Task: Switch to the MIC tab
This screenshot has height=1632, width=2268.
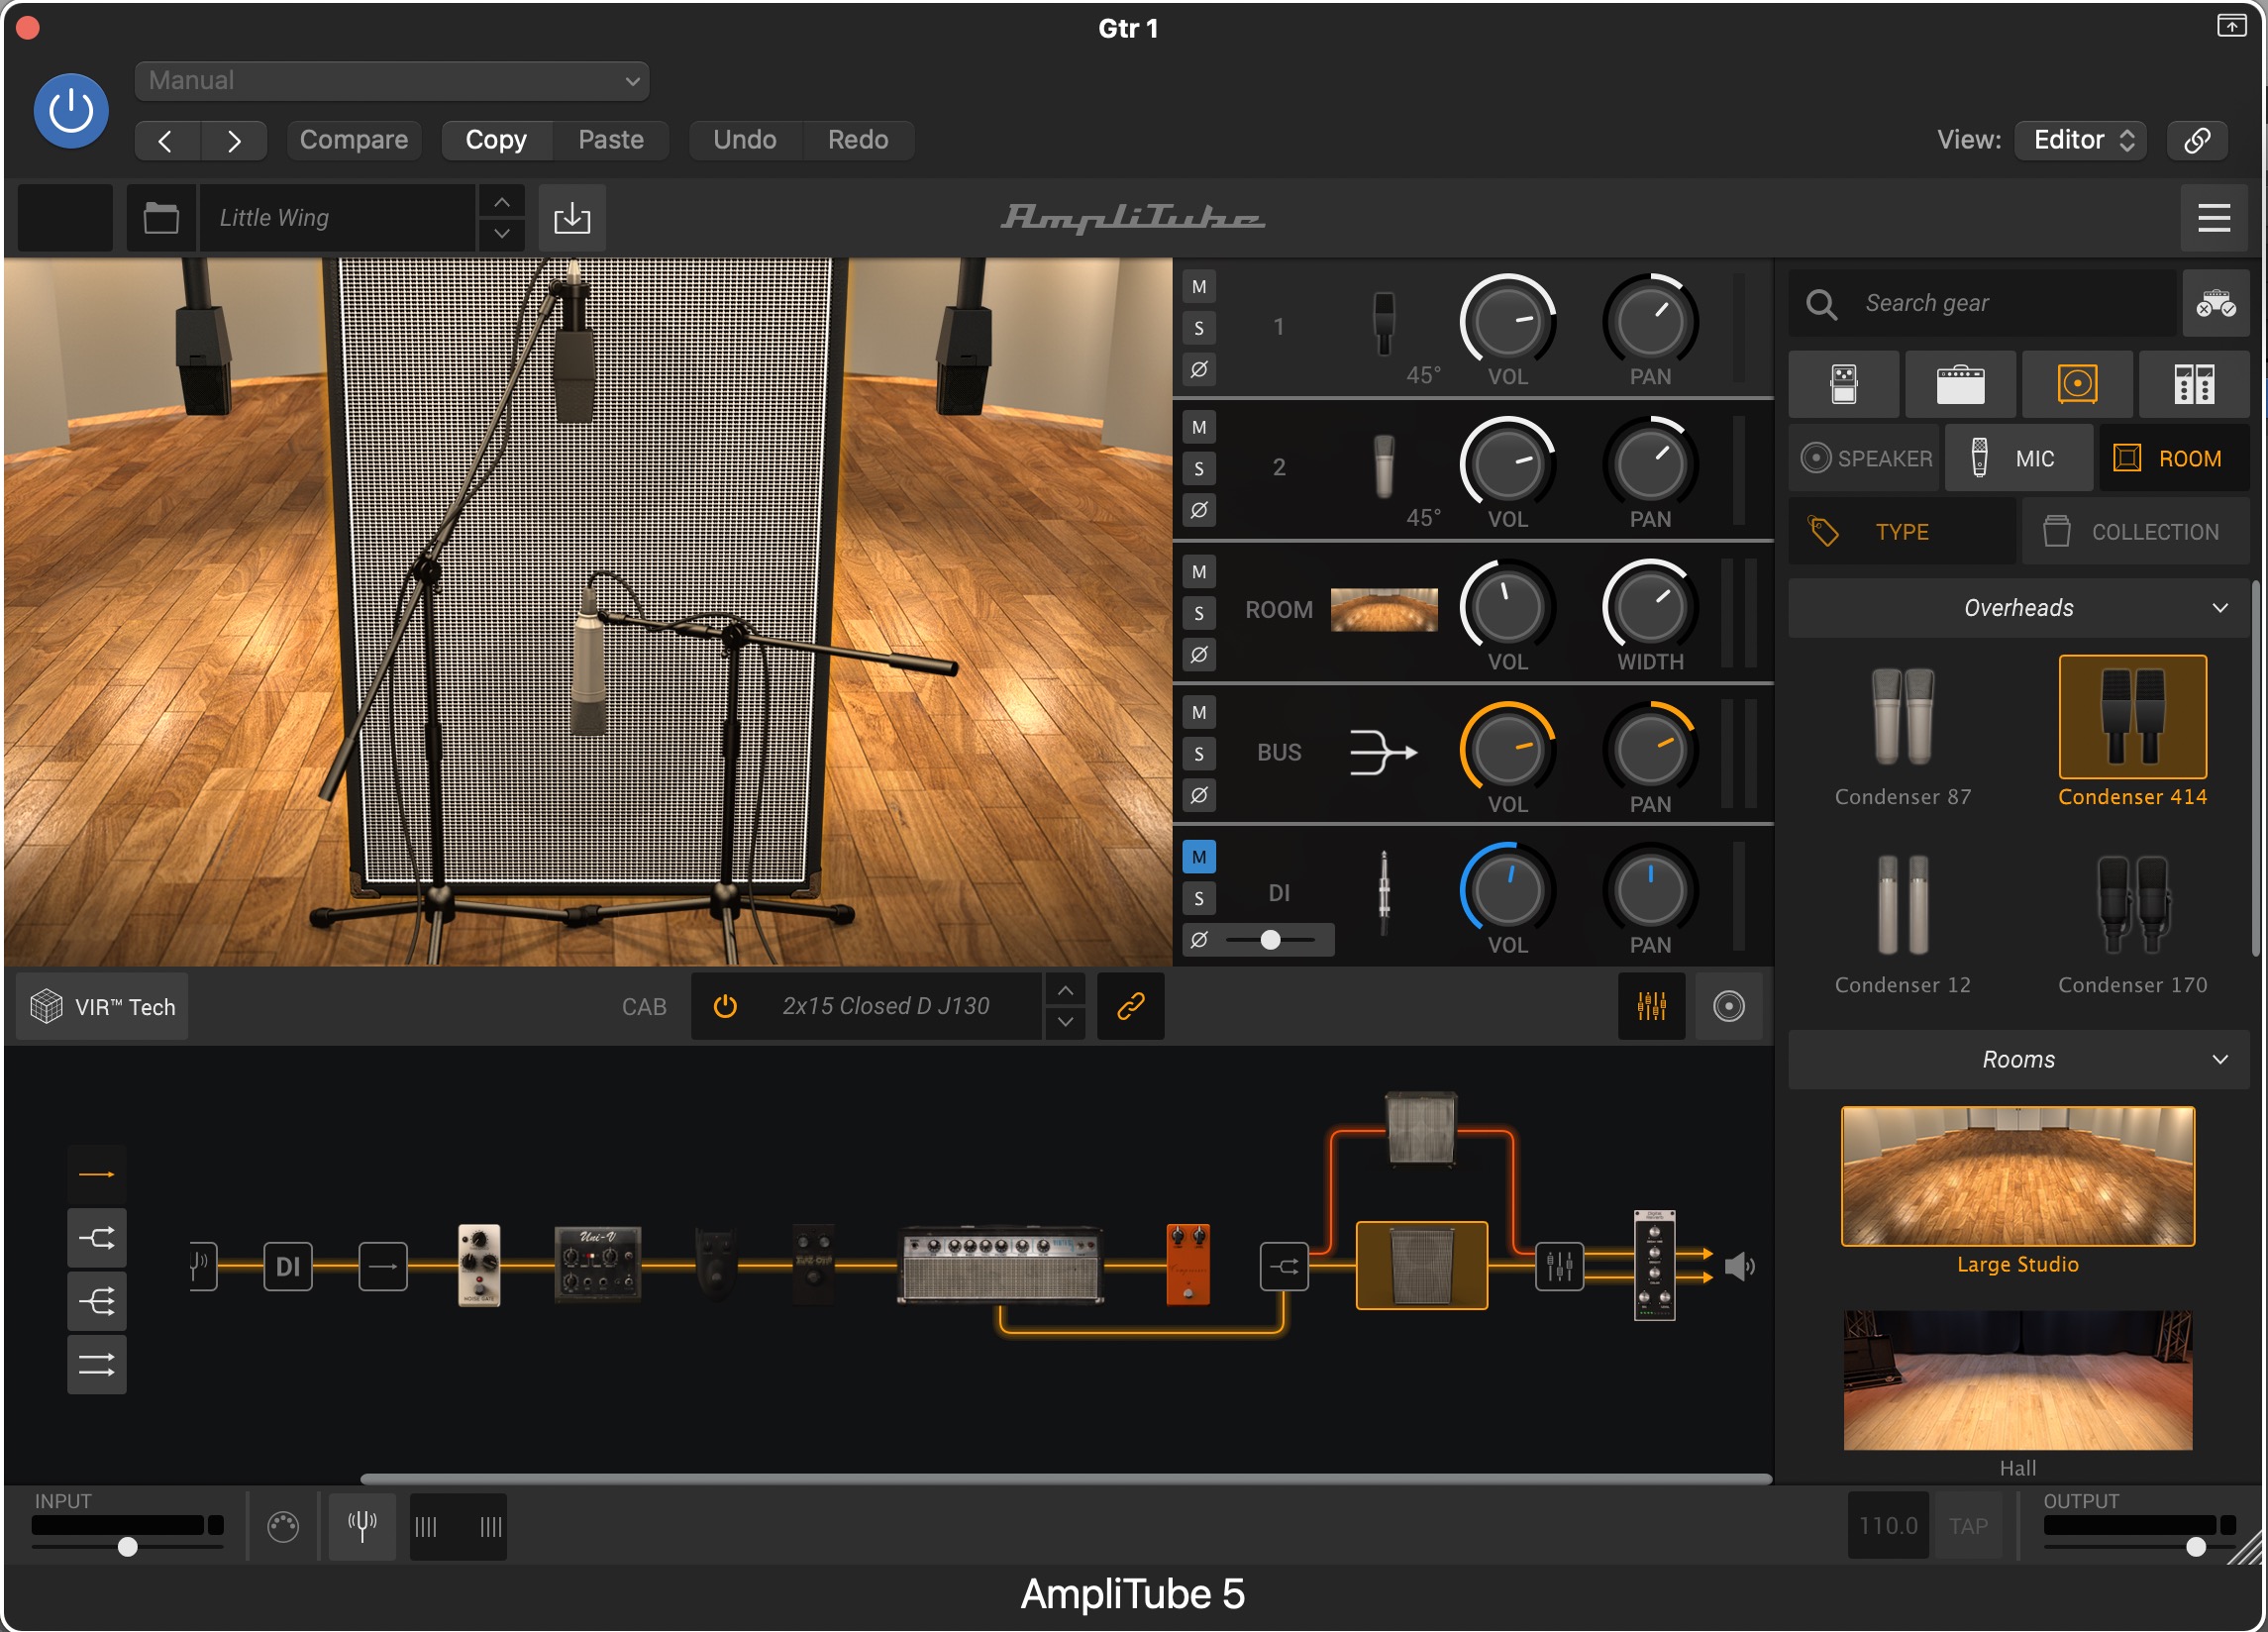Action: click(2019, 458)
